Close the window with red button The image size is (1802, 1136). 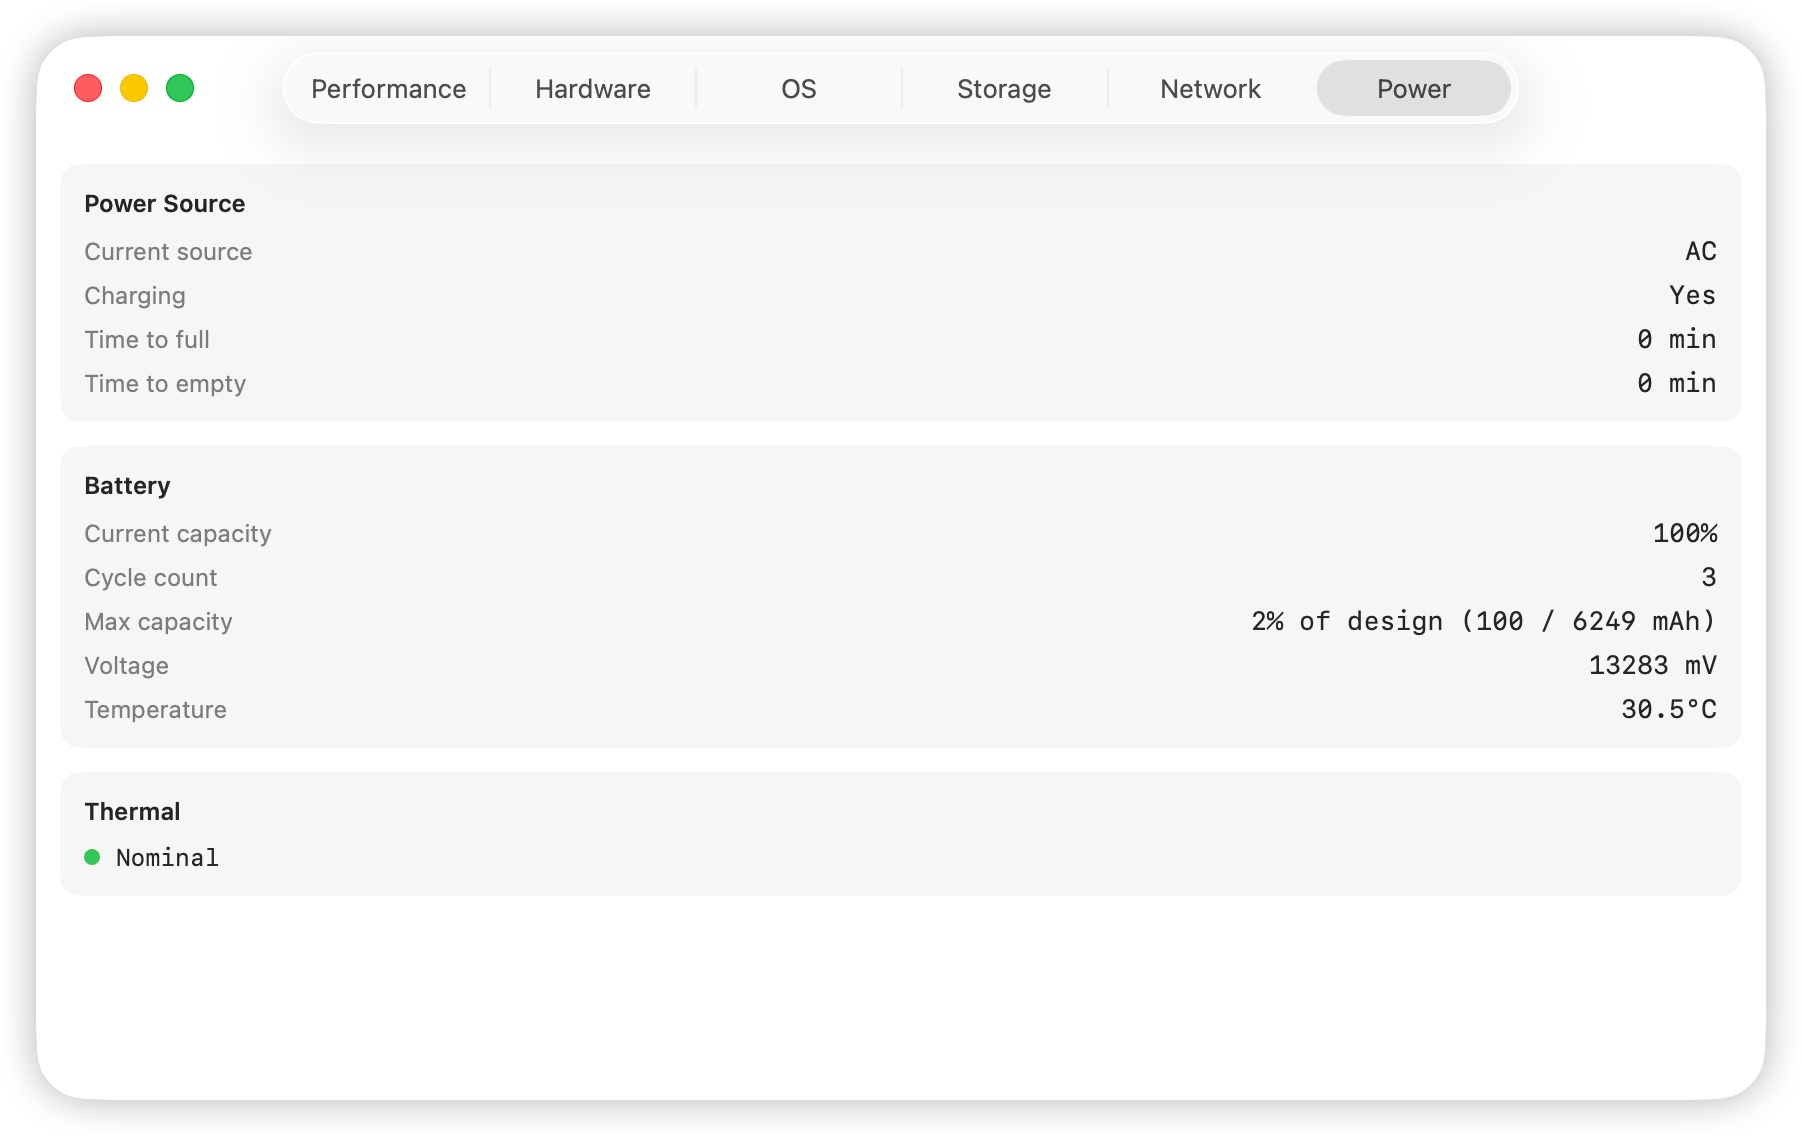(x=88, y=89)
